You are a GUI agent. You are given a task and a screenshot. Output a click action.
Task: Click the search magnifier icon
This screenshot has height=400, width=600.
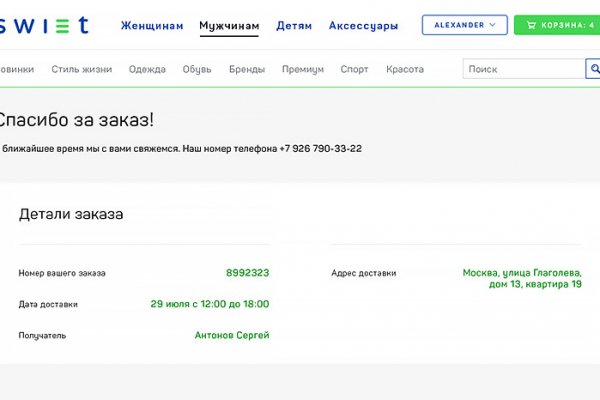click(592, 69)
